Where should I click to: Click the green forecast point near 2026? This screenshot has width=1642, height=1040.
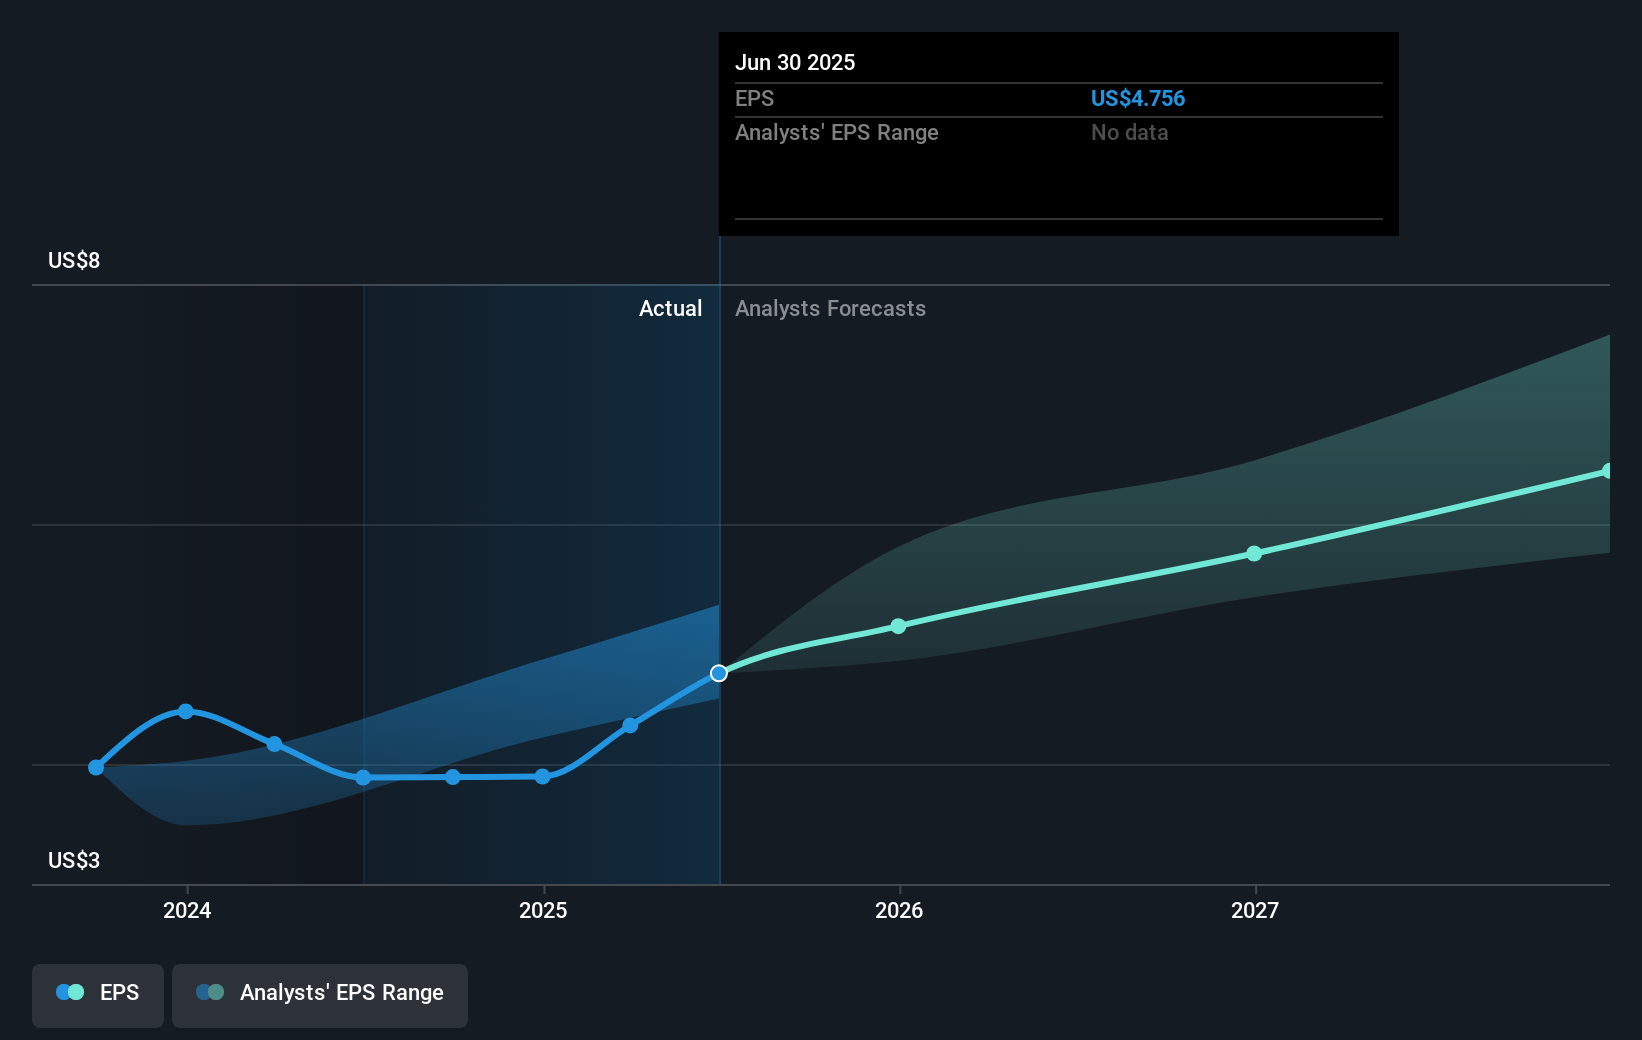(898, 626)
